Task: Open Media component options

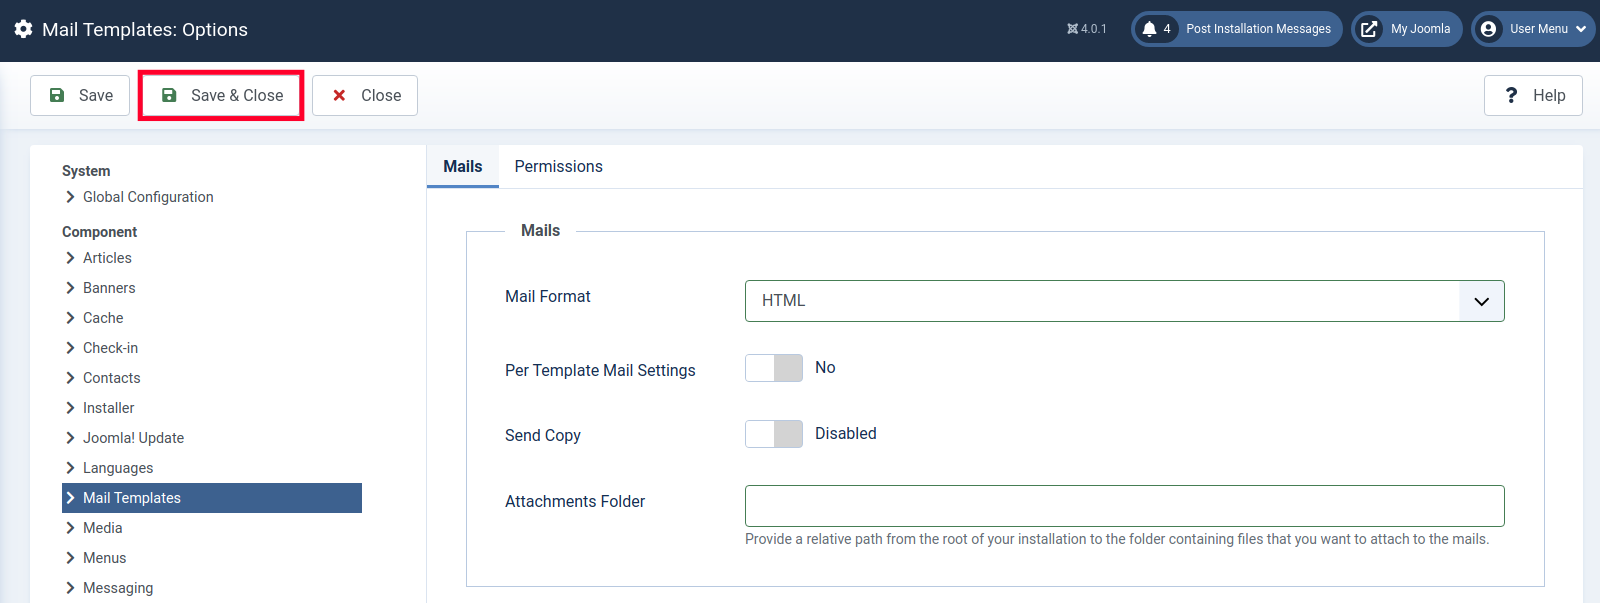Action: pos(102,528)
